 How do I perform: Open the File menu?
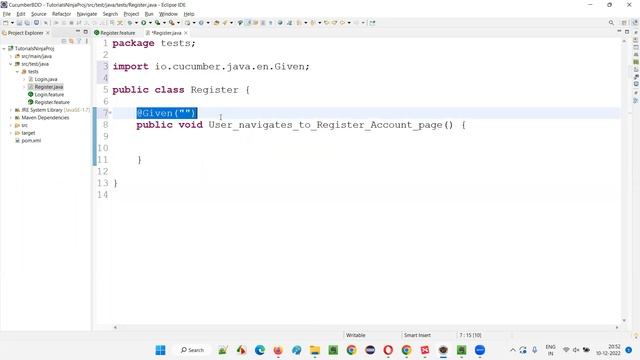[x=7, y=14]
